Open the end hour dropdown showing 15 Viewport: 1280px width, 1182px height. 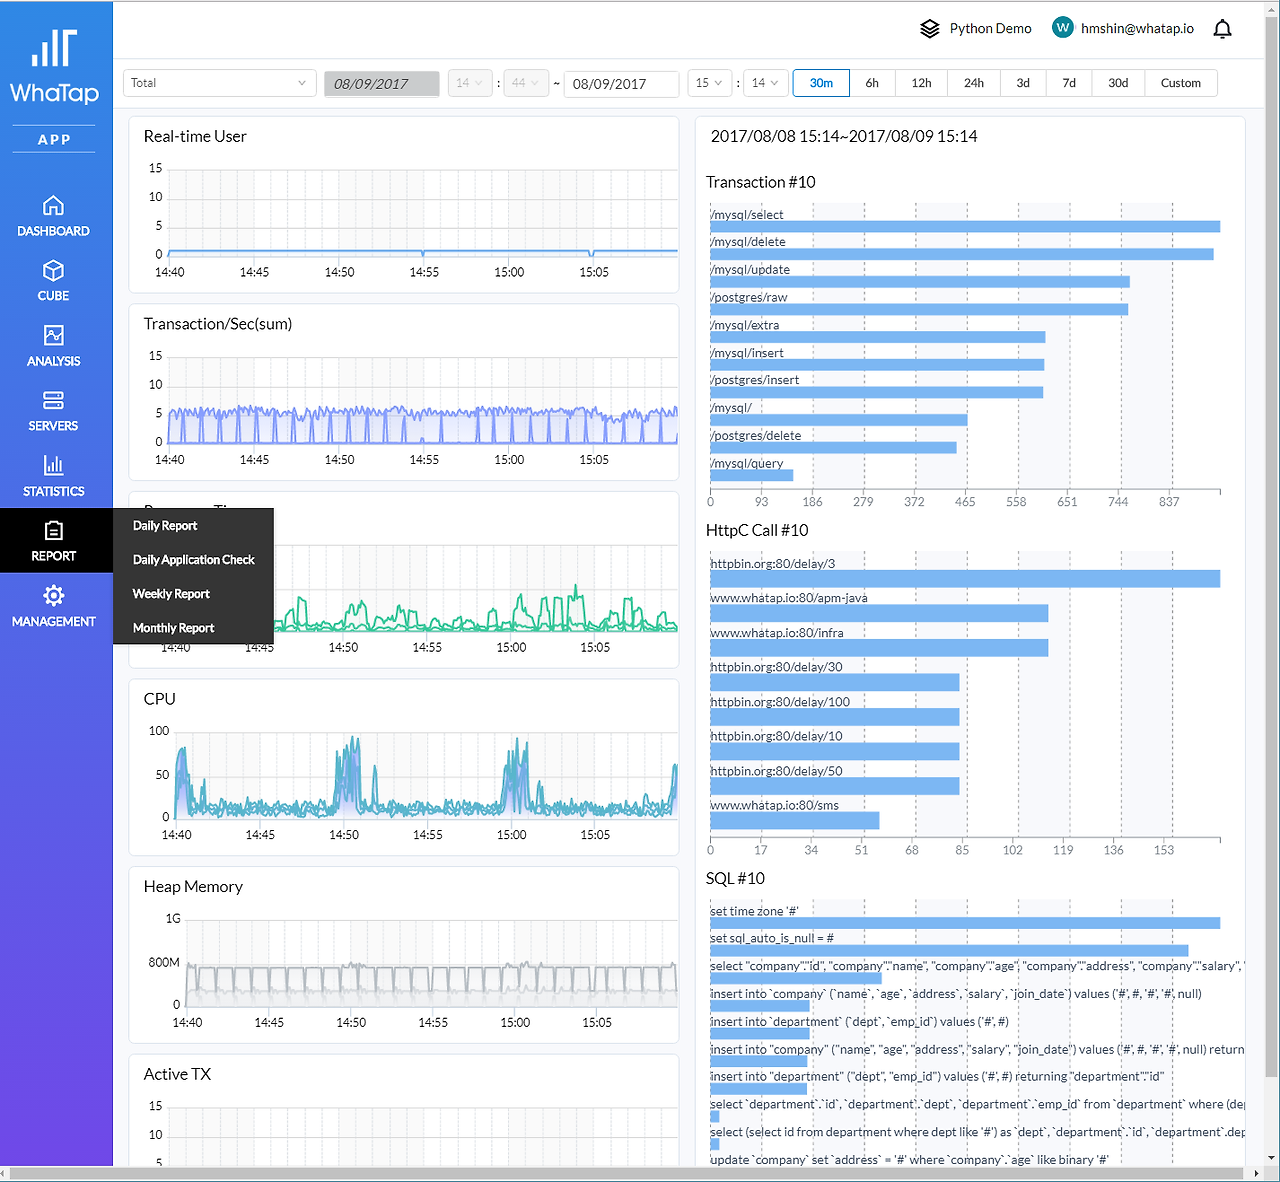(x=710, y=83)
